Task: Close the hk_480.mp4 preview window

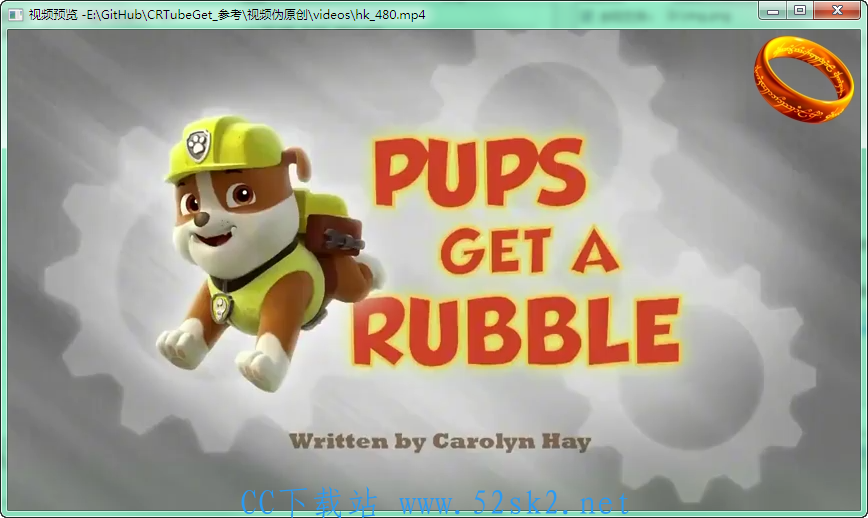Action: pos(838,11)
